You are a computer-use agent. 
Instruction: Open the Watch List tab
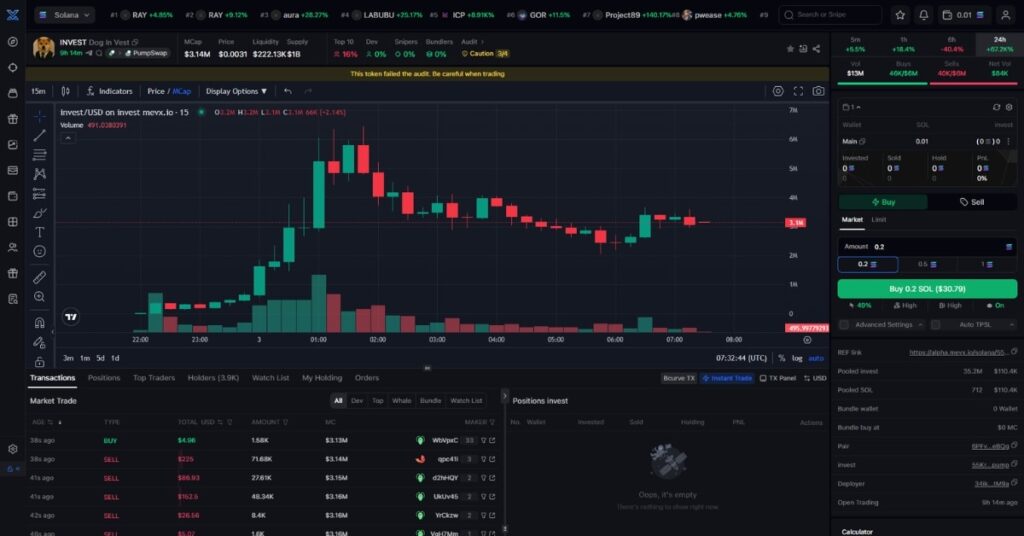click(x=270, y=378)
